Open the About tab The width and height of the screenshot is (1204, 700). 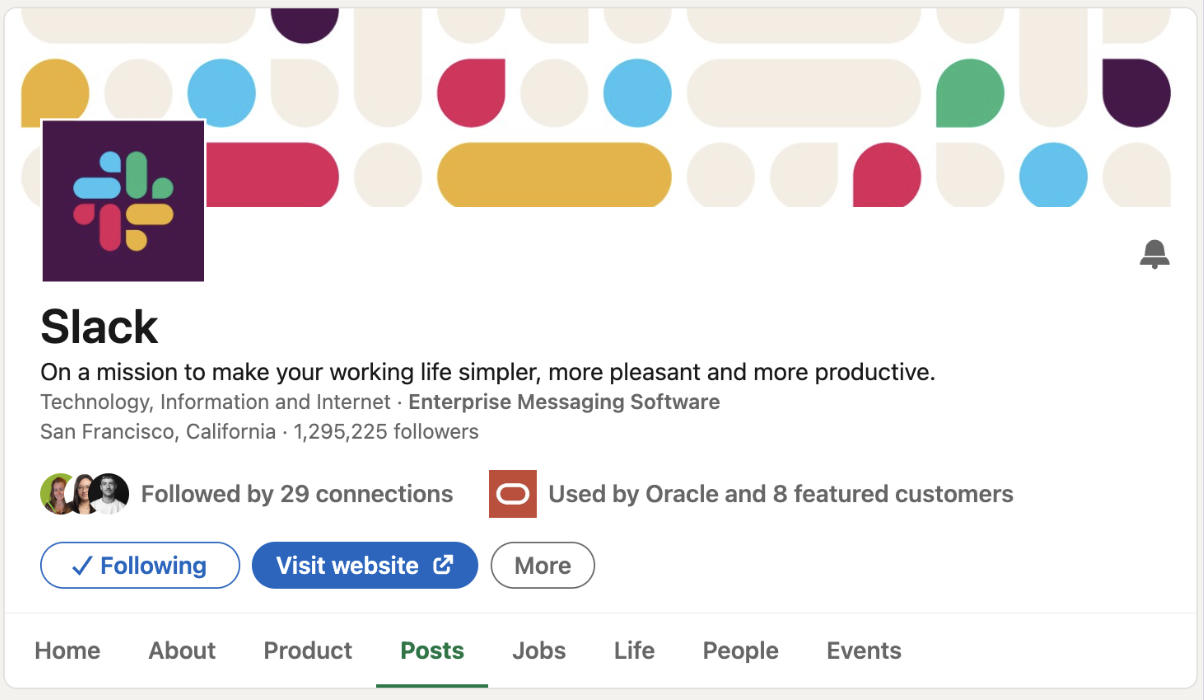[x=182, y=651]
